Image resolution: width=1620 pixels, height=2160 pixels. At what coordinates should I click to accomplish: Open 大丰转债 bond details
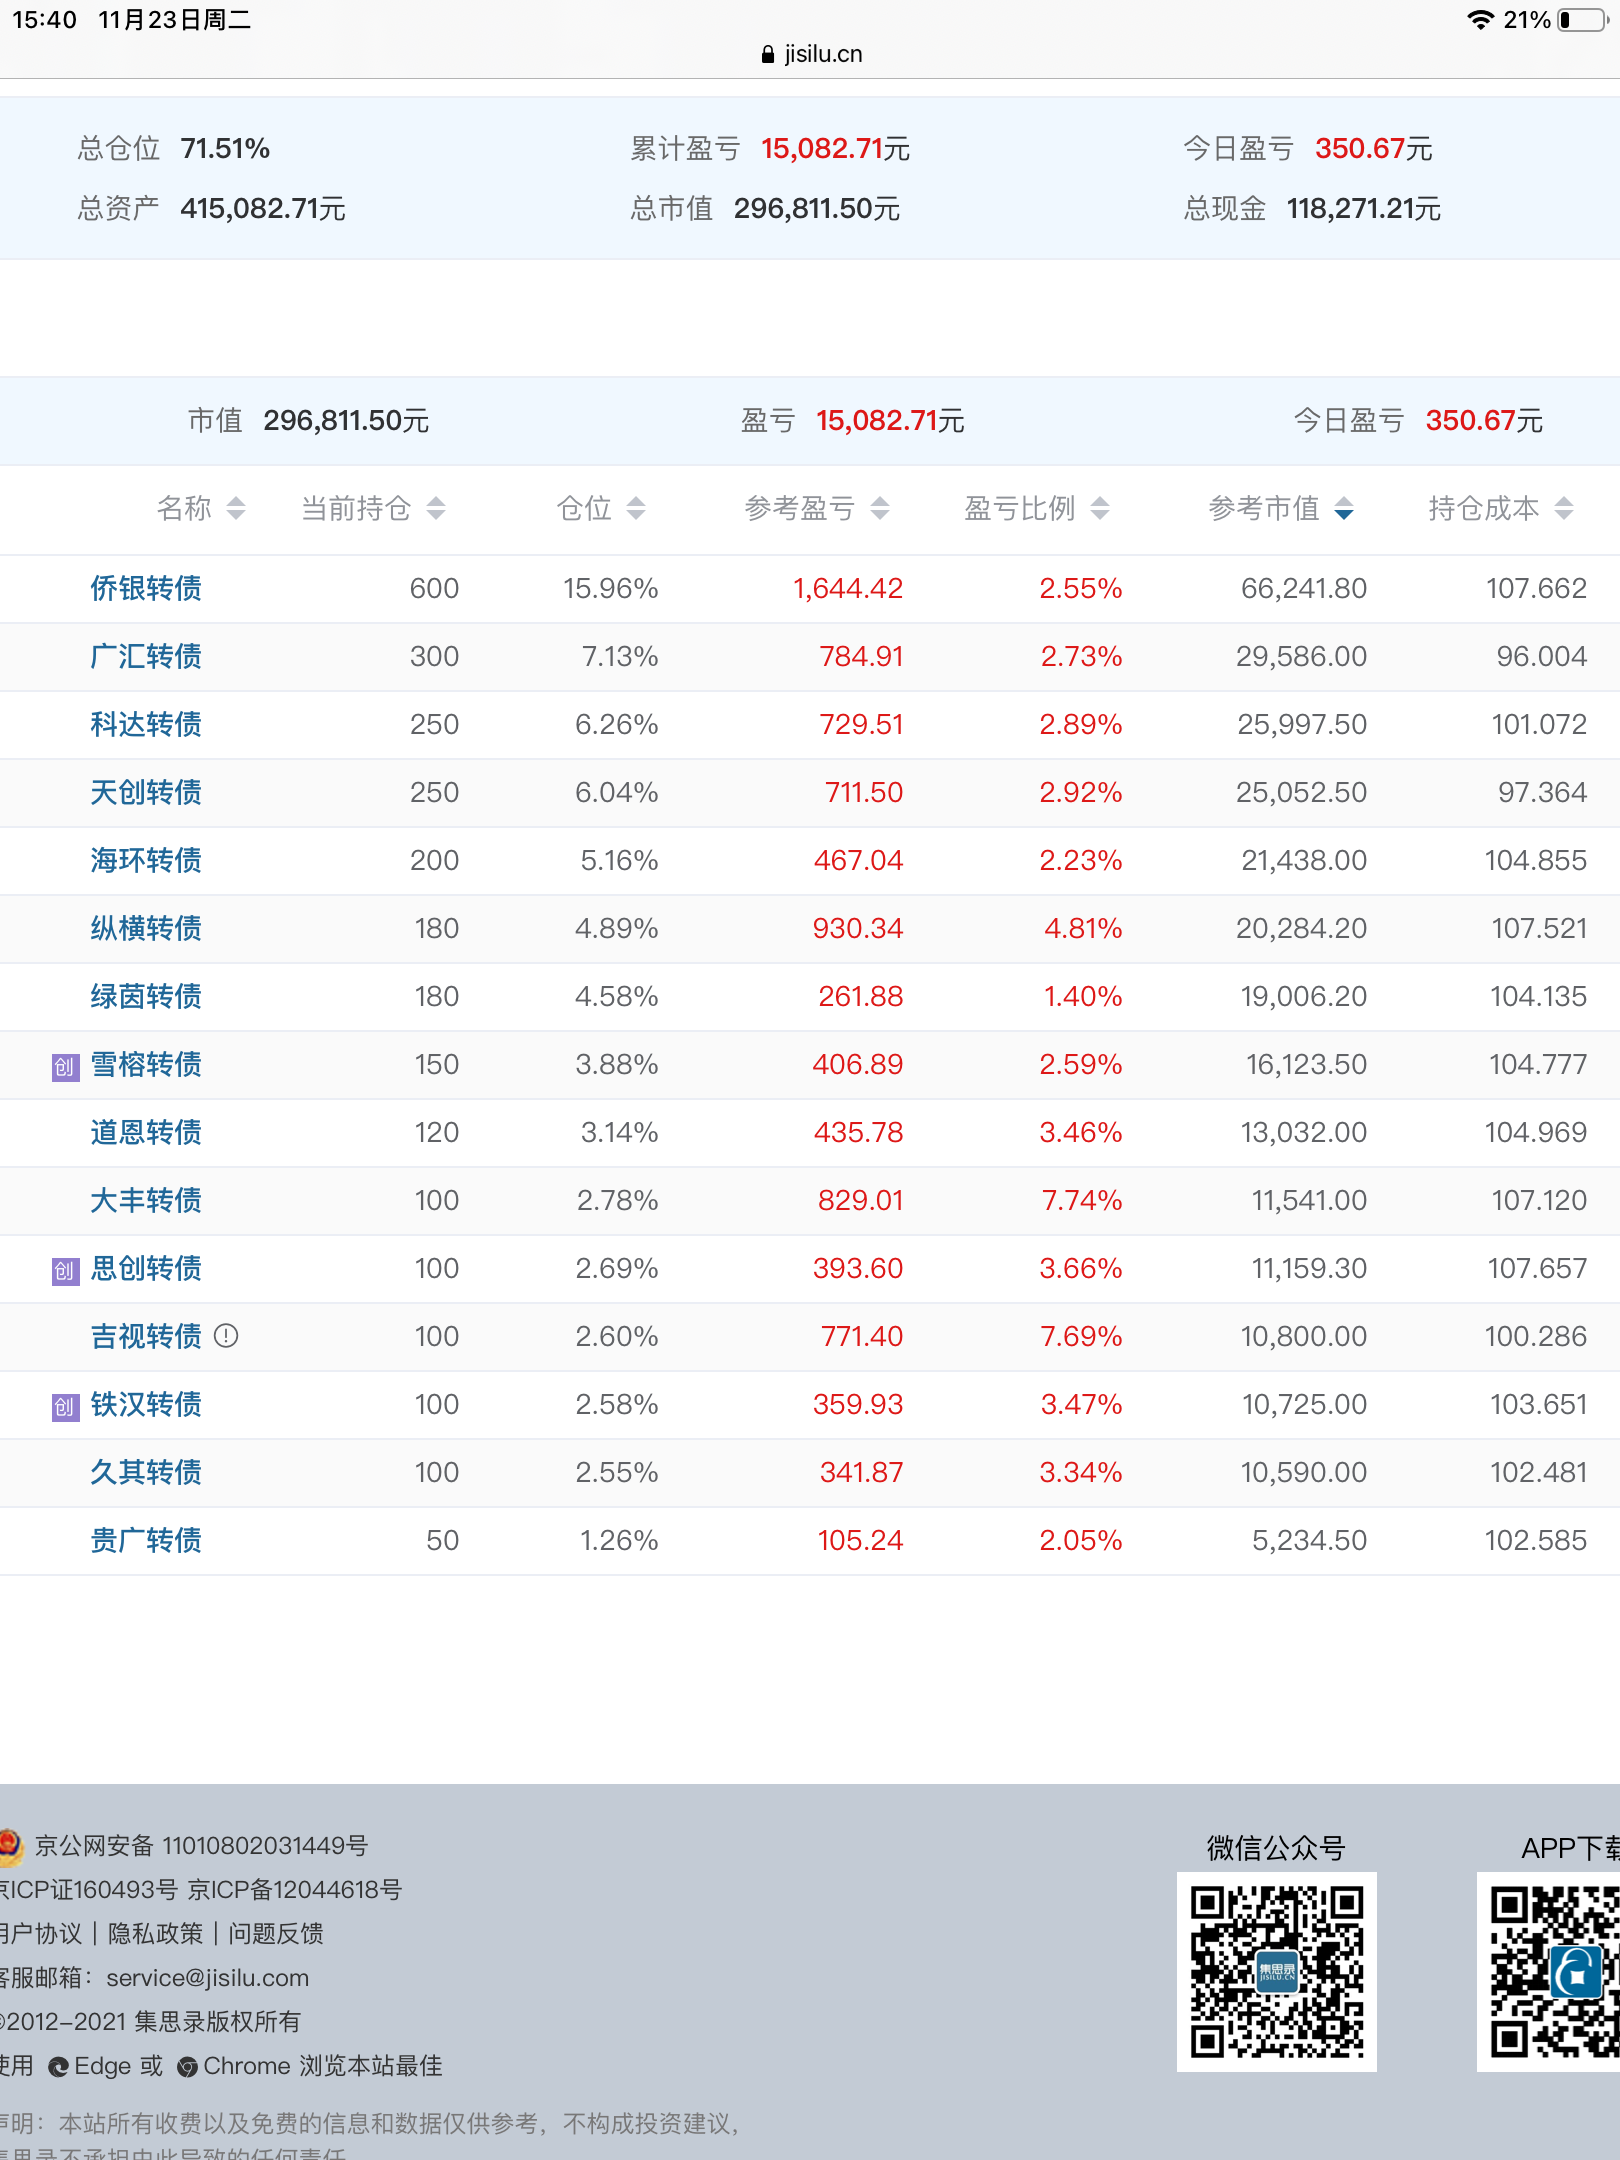[146, 1200]
